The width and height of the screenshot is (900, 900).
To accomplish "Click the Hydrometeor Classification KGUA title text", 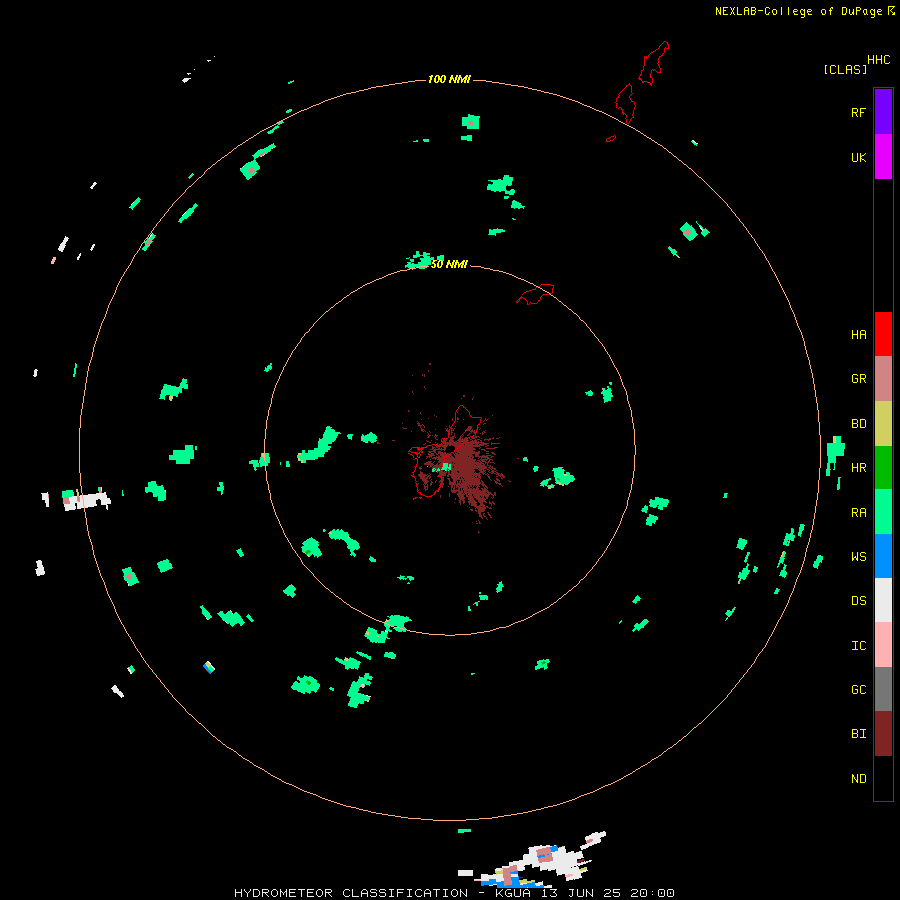I will click(454, 893).
